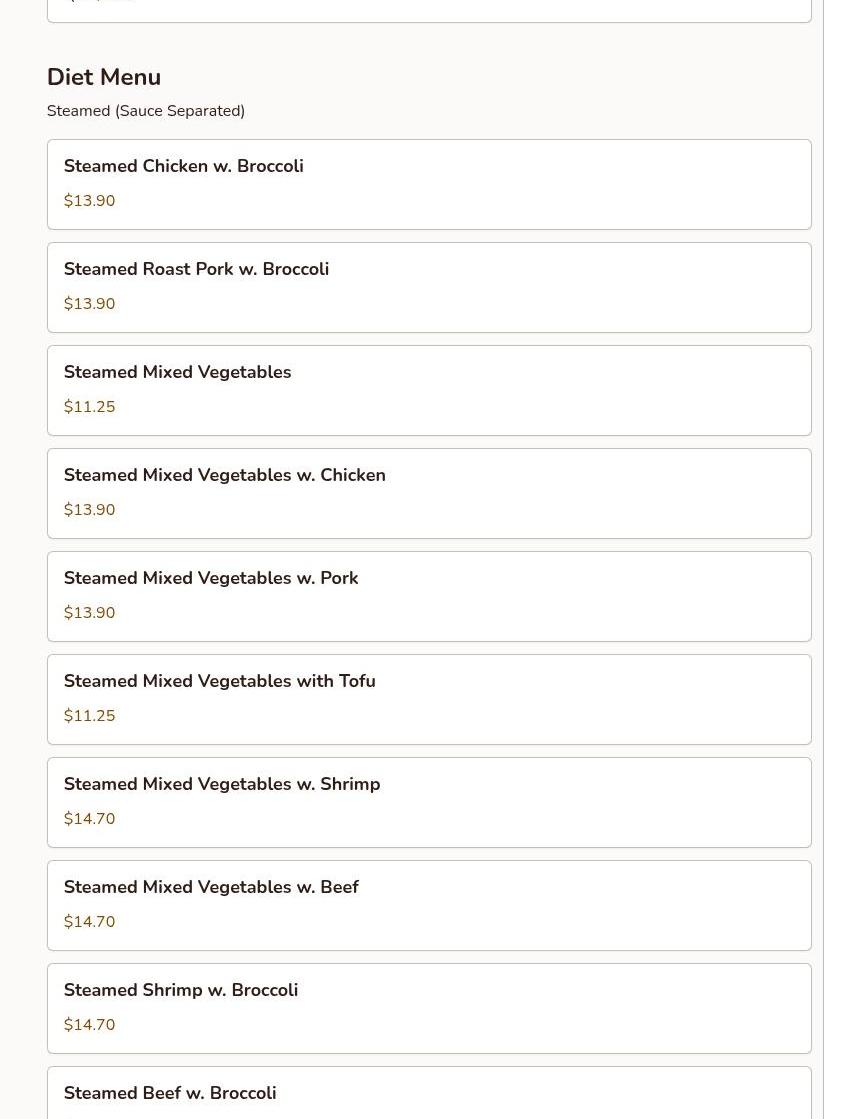
Task: Open Steamed Roast Pork w. Broccoli item
Action: point(196,269)
